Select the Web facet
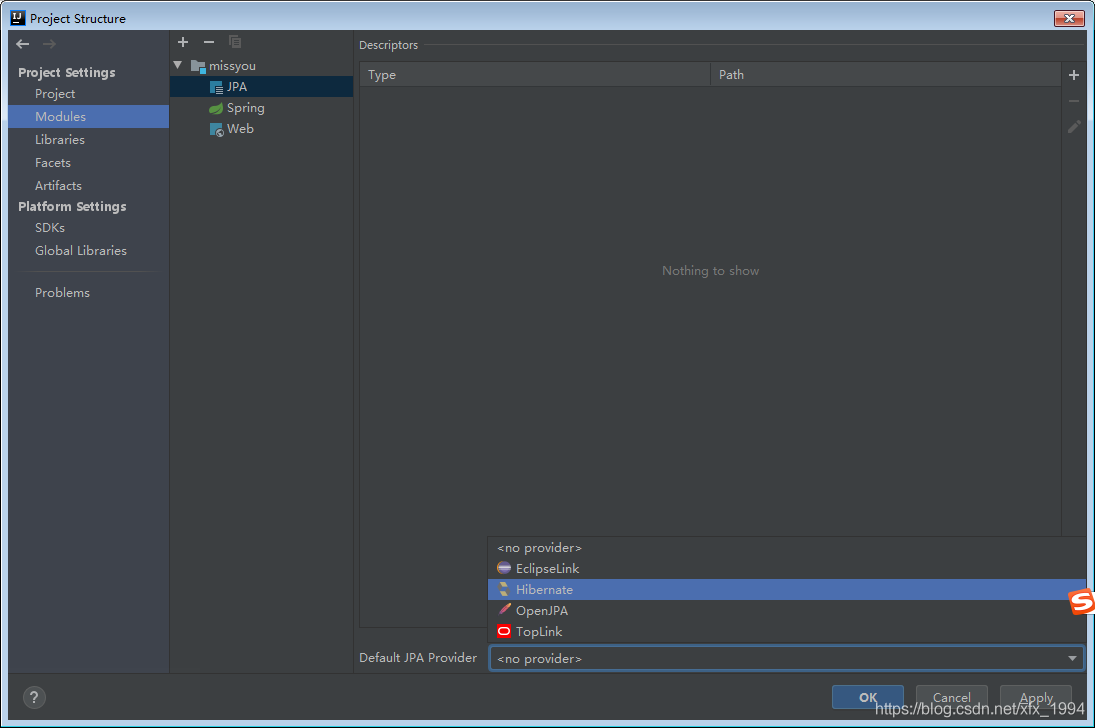1095x728 pixels. (261, 129)
